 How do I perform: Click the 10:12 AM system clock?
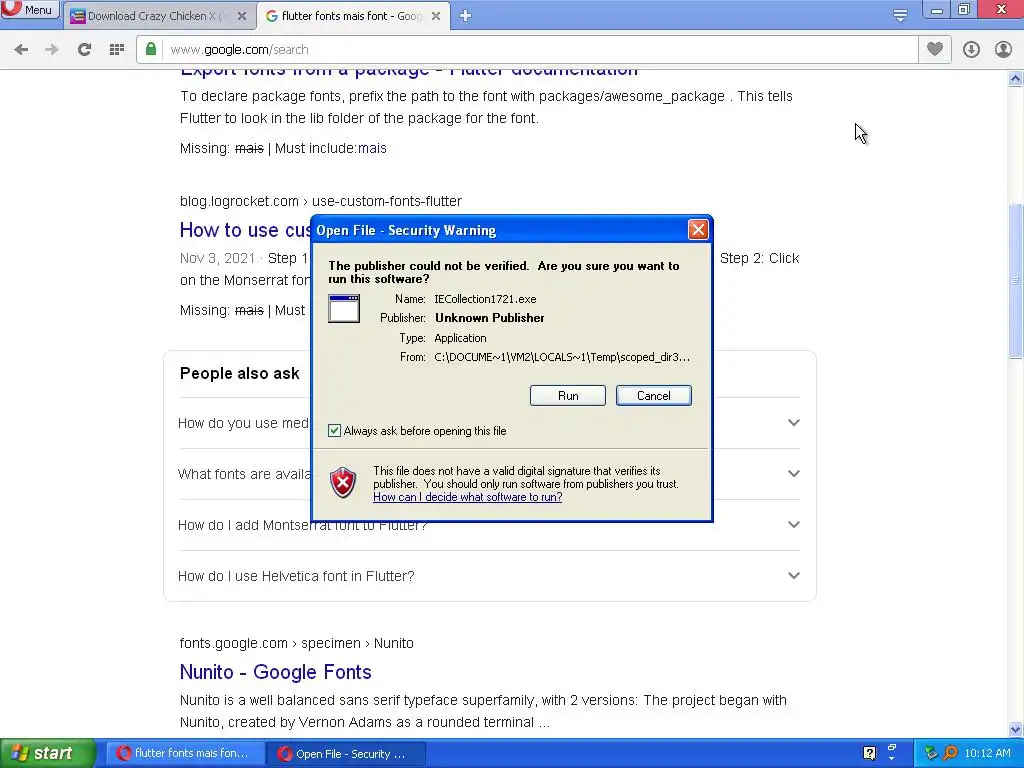pos(987,753)
